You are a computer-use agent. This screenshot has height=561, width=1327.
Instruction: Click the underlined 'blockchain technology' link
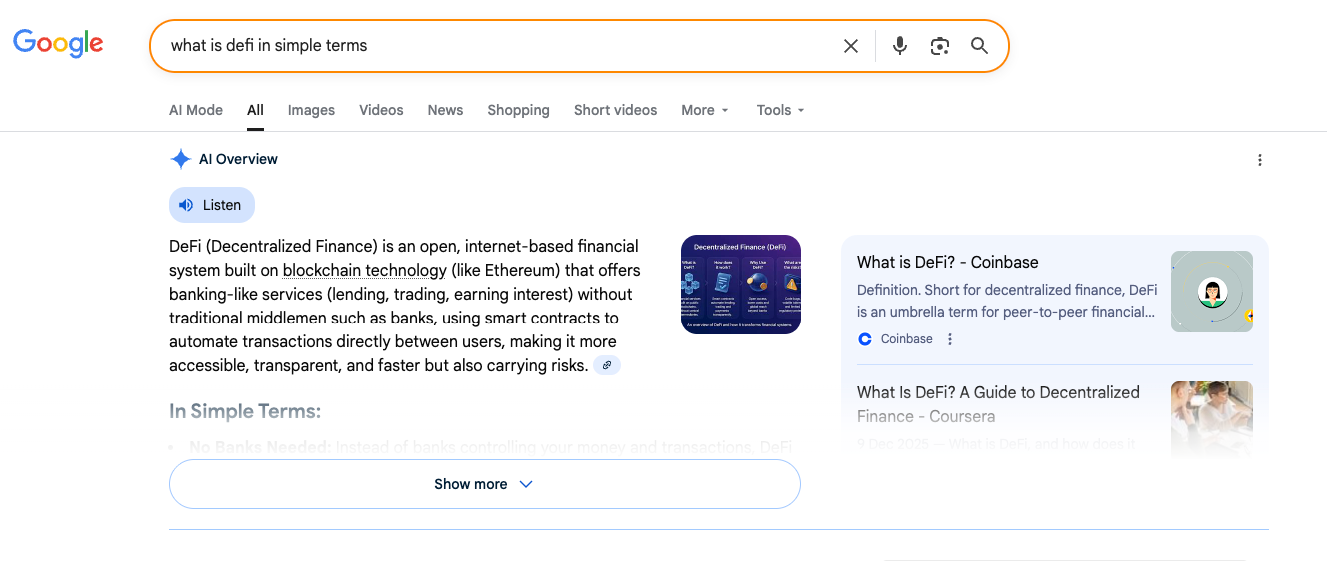(365, 270)
